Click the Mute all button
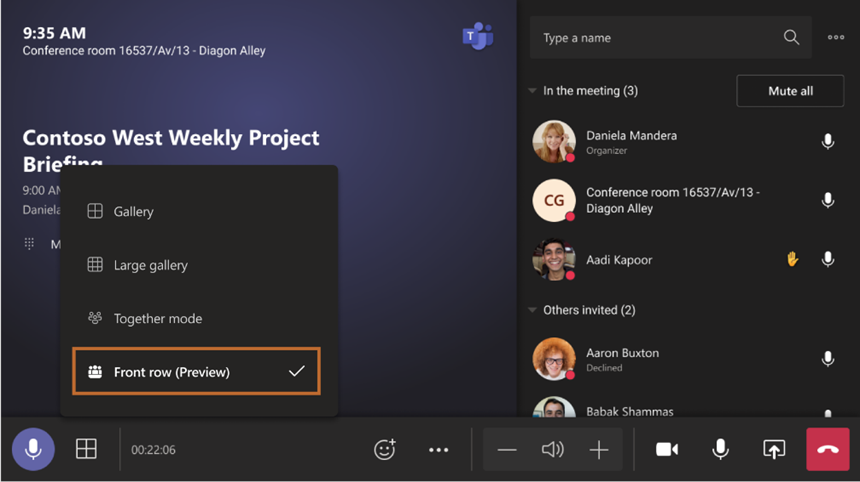Image resolution: width=860 pixels, height=482 pixels. tap(790, 91)
